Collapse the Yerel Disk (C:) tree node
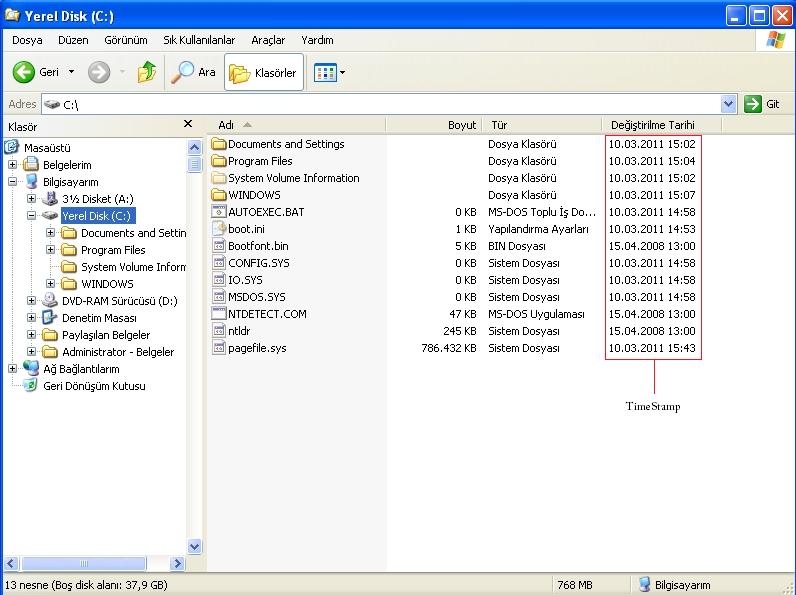Screen dimensions: 796x595 click(31, 216)
